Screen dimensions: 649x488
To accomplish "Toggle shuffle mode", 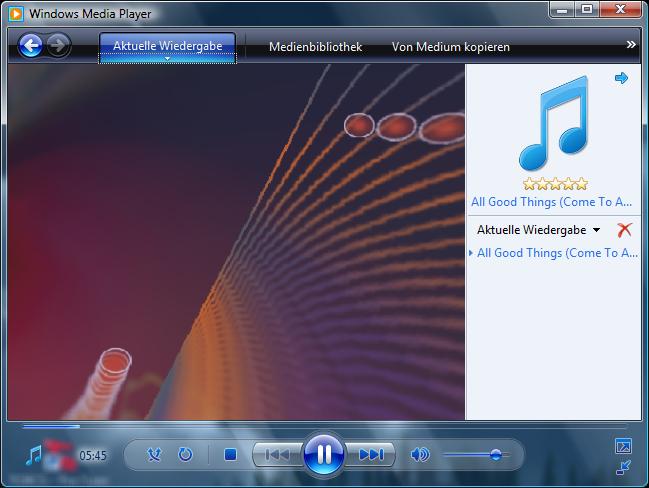I will point(154,455).
